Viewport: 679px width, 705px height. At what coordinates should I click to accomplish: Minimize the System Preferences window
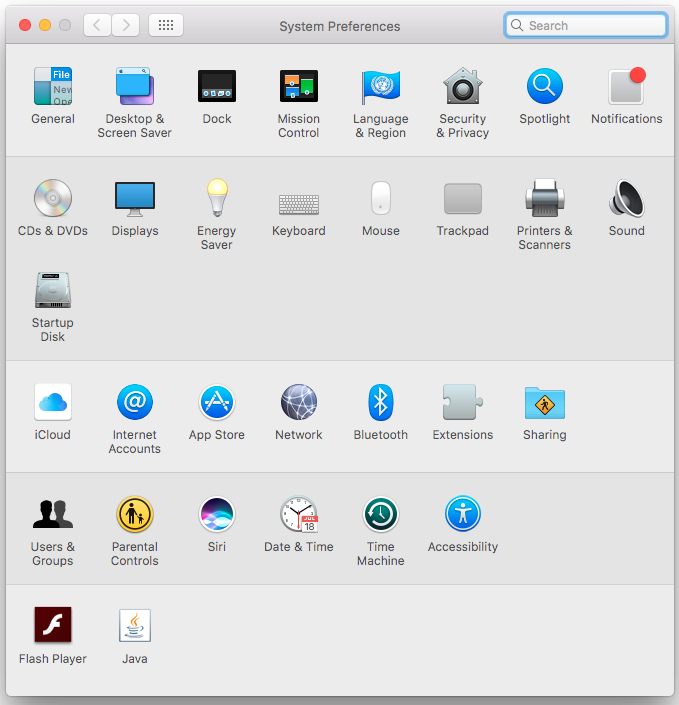45,25
